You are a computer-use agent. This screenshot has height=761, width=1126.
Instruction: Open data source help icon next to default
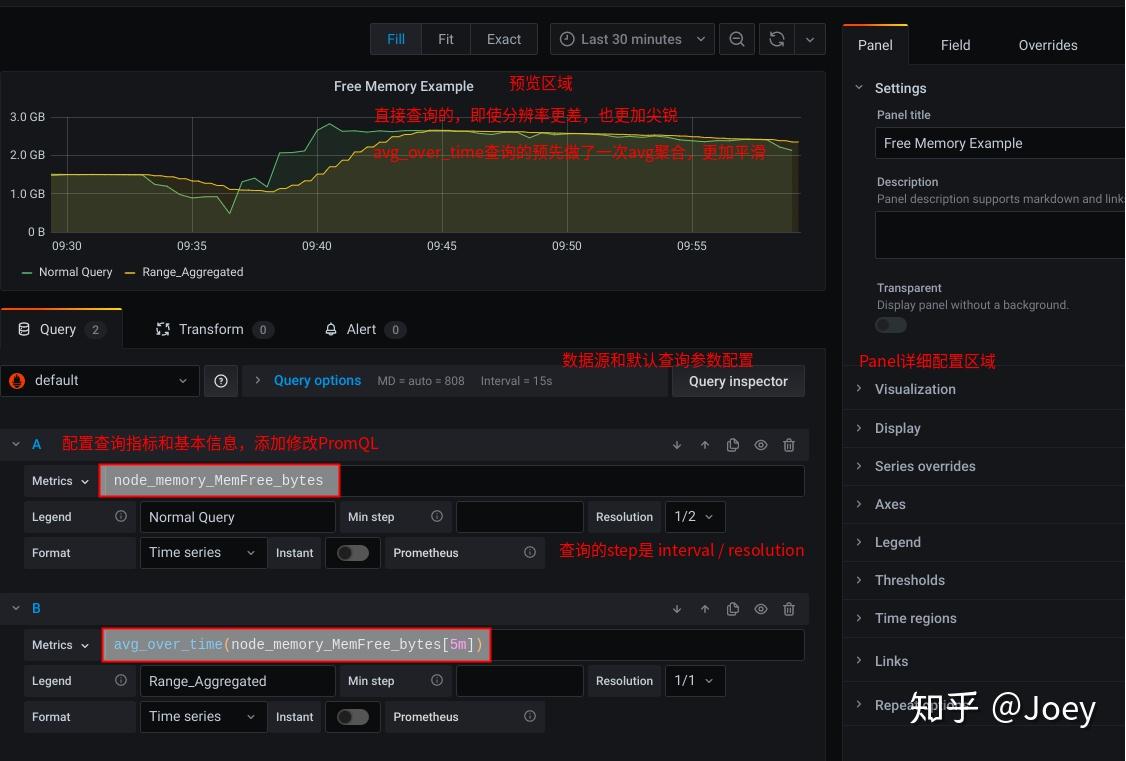tap(221, 381)
